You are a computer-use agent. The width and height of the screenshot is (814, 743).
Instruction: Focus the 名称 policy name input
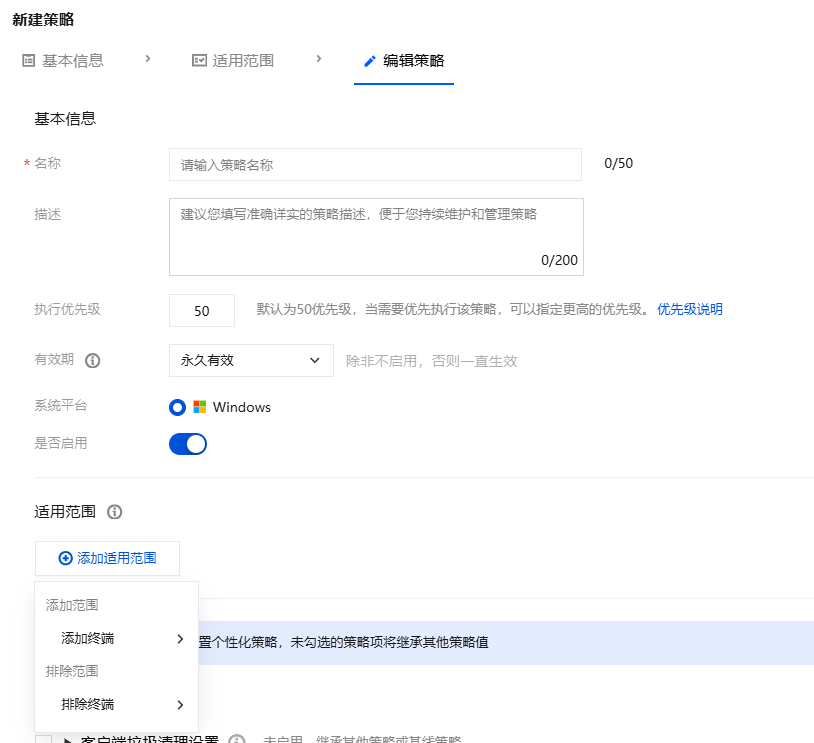[x=375, y=165]
